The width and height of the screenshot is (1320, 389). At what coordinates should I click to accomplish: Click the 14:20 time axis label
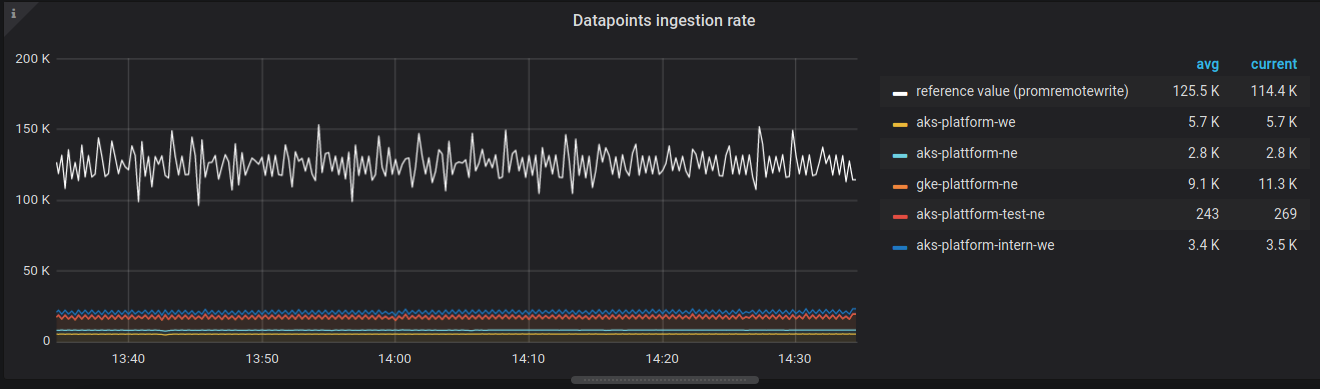pos(661,358)
